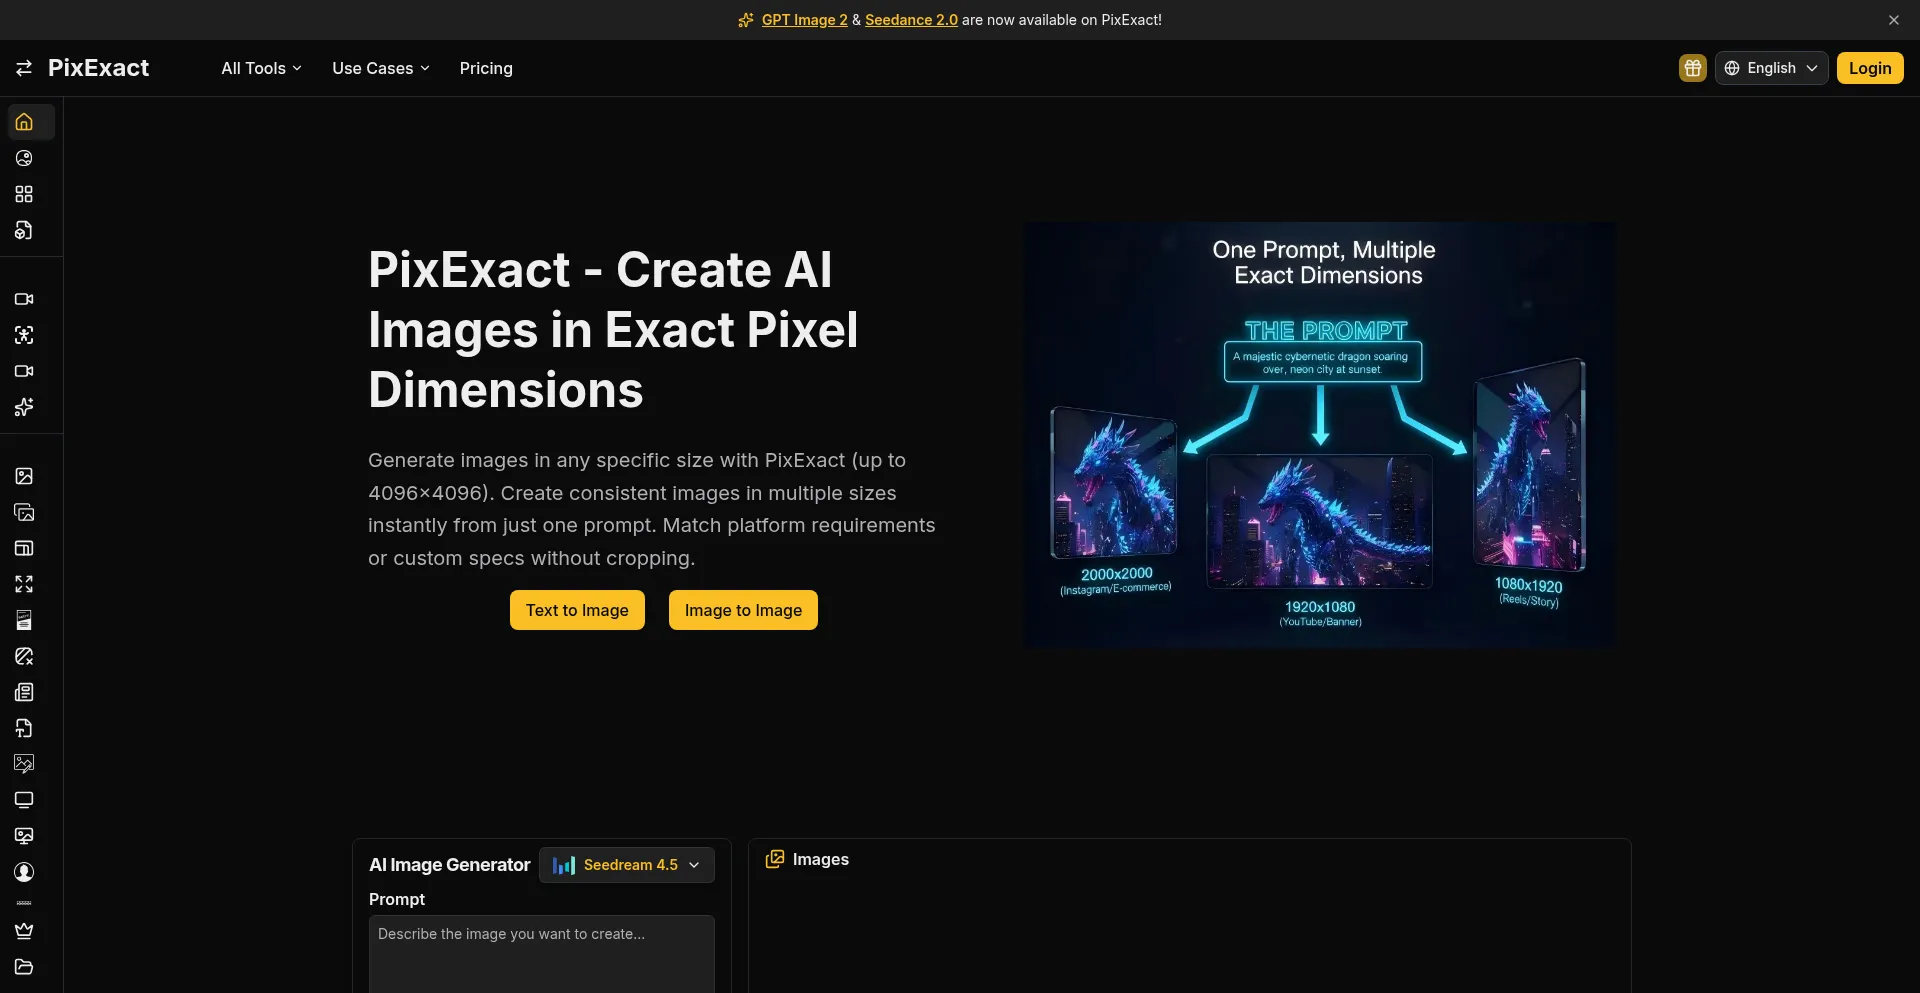Click the panel layout icon in sidebar
The image size is (1920, 993).
click(x=24, y=548)
